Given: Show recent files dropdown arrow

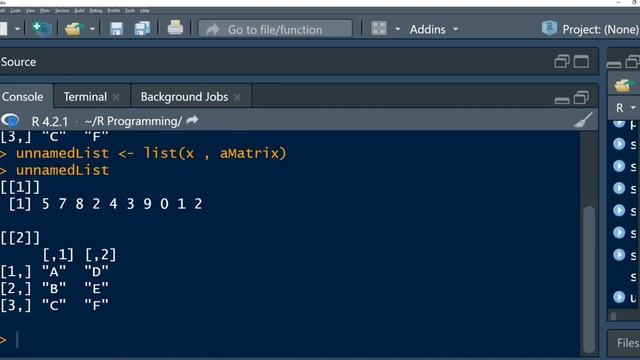Looking at the screenshot, I should [92, 29].
